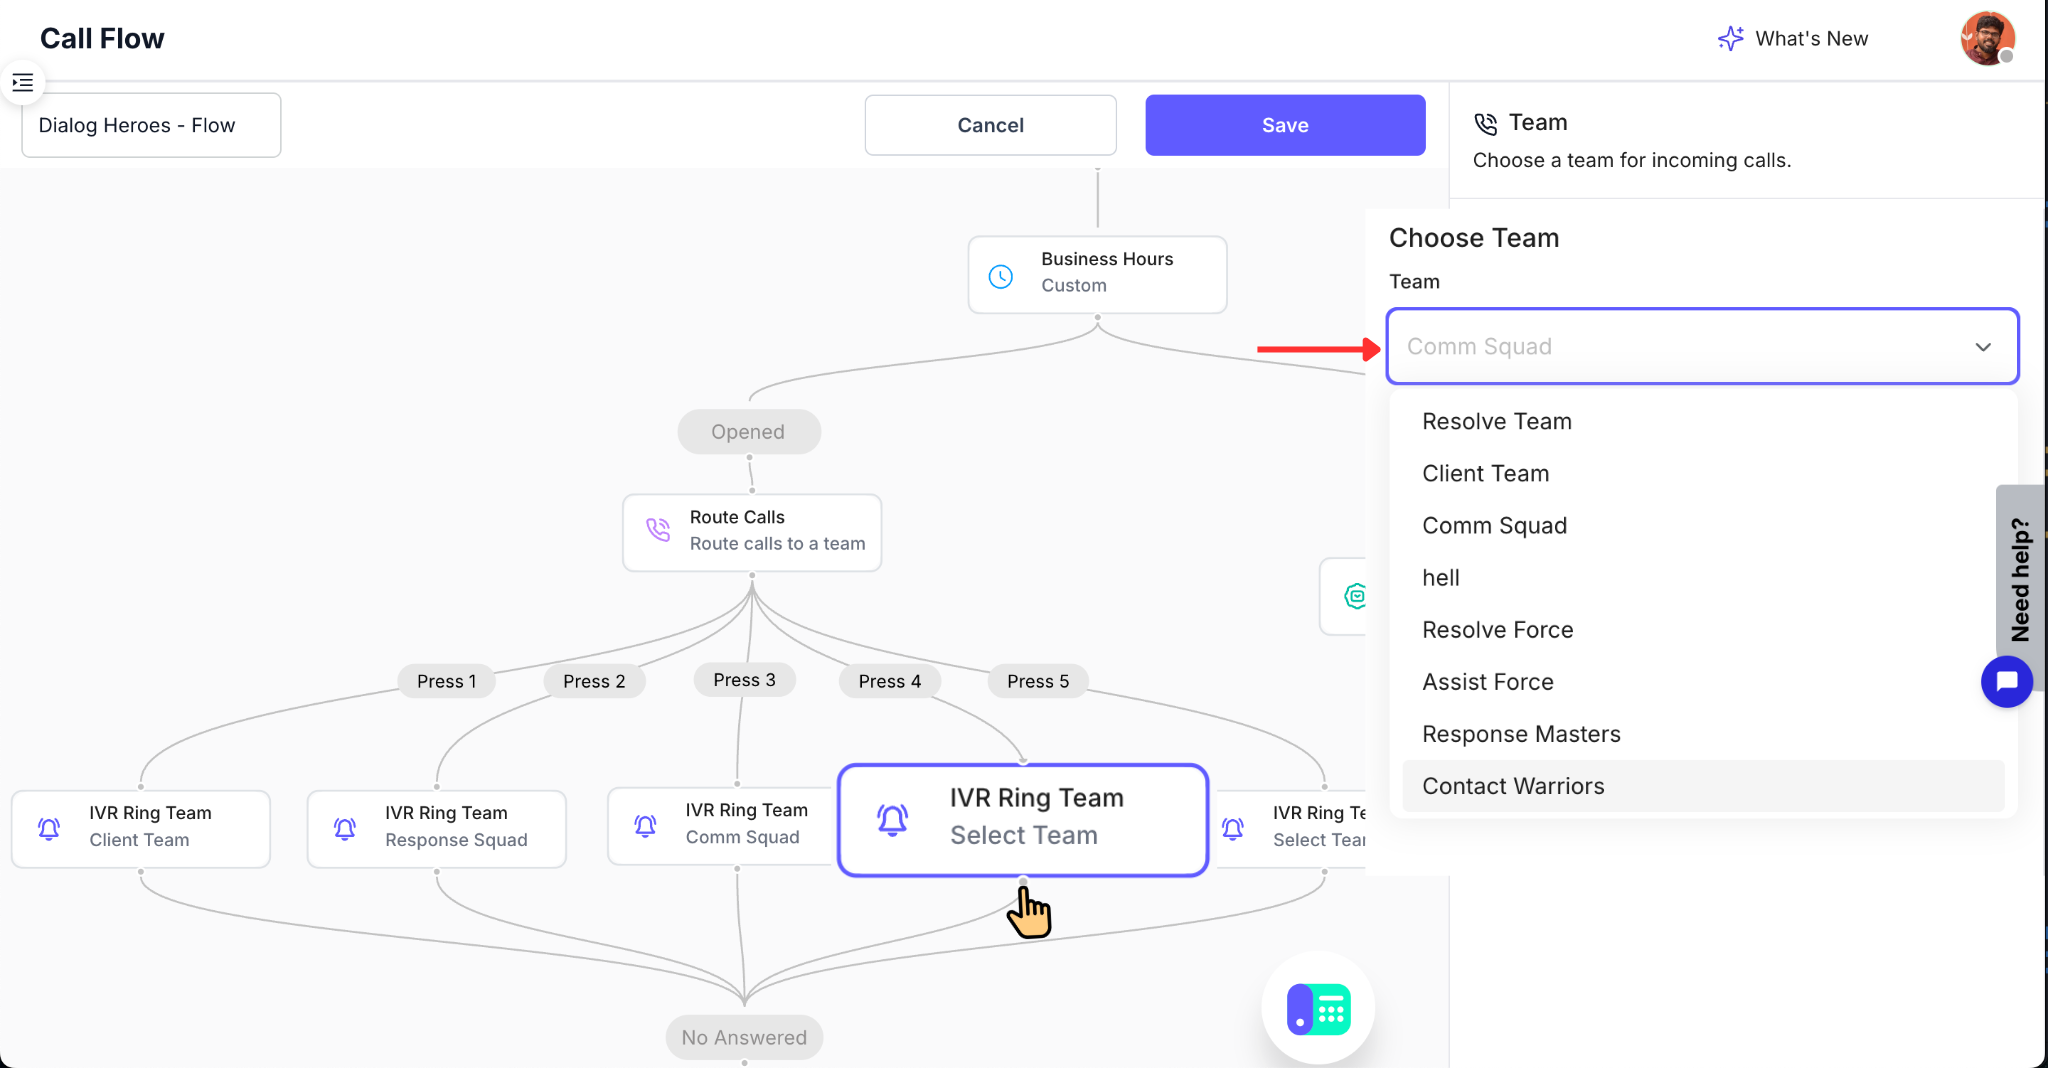Cancel call flow editing
This screenshot has height=1072, width=2048.
pos(990,125)
